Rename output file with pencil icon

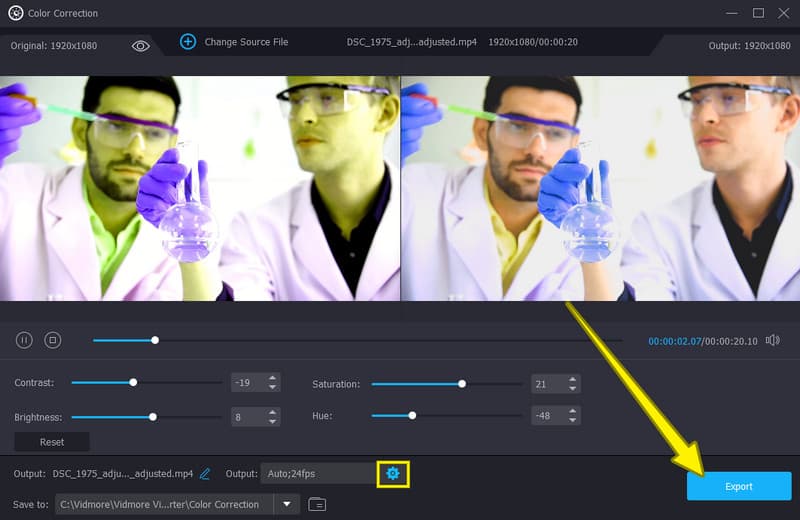click(205, 473)
